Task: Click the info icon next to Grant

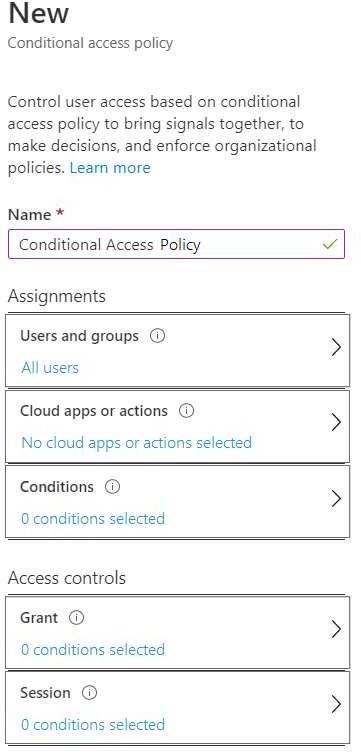Action: tap(76, 618)
